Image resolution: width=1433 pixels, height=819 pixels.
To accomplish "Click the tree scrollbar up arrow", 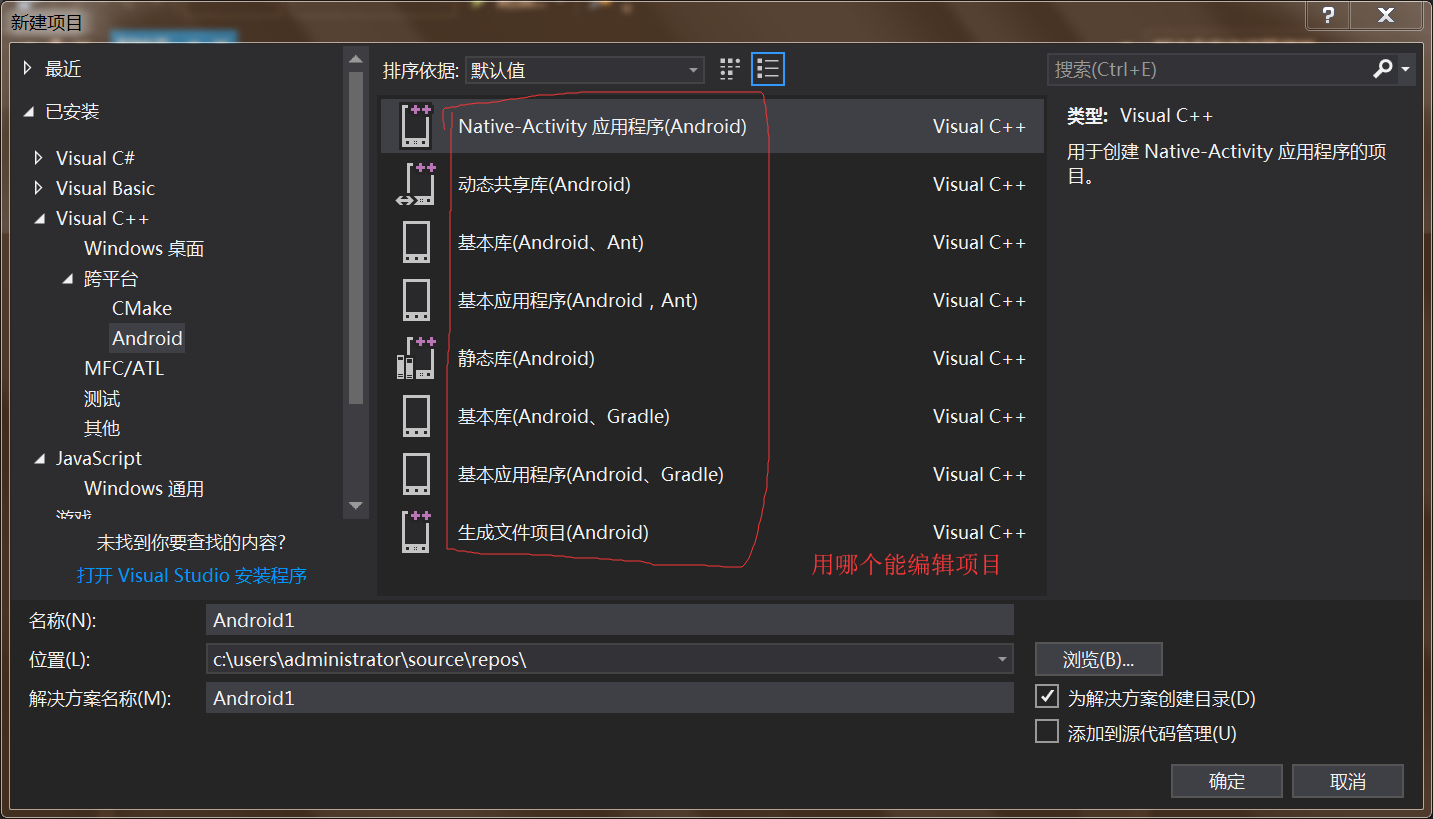I will pos(355,58).
